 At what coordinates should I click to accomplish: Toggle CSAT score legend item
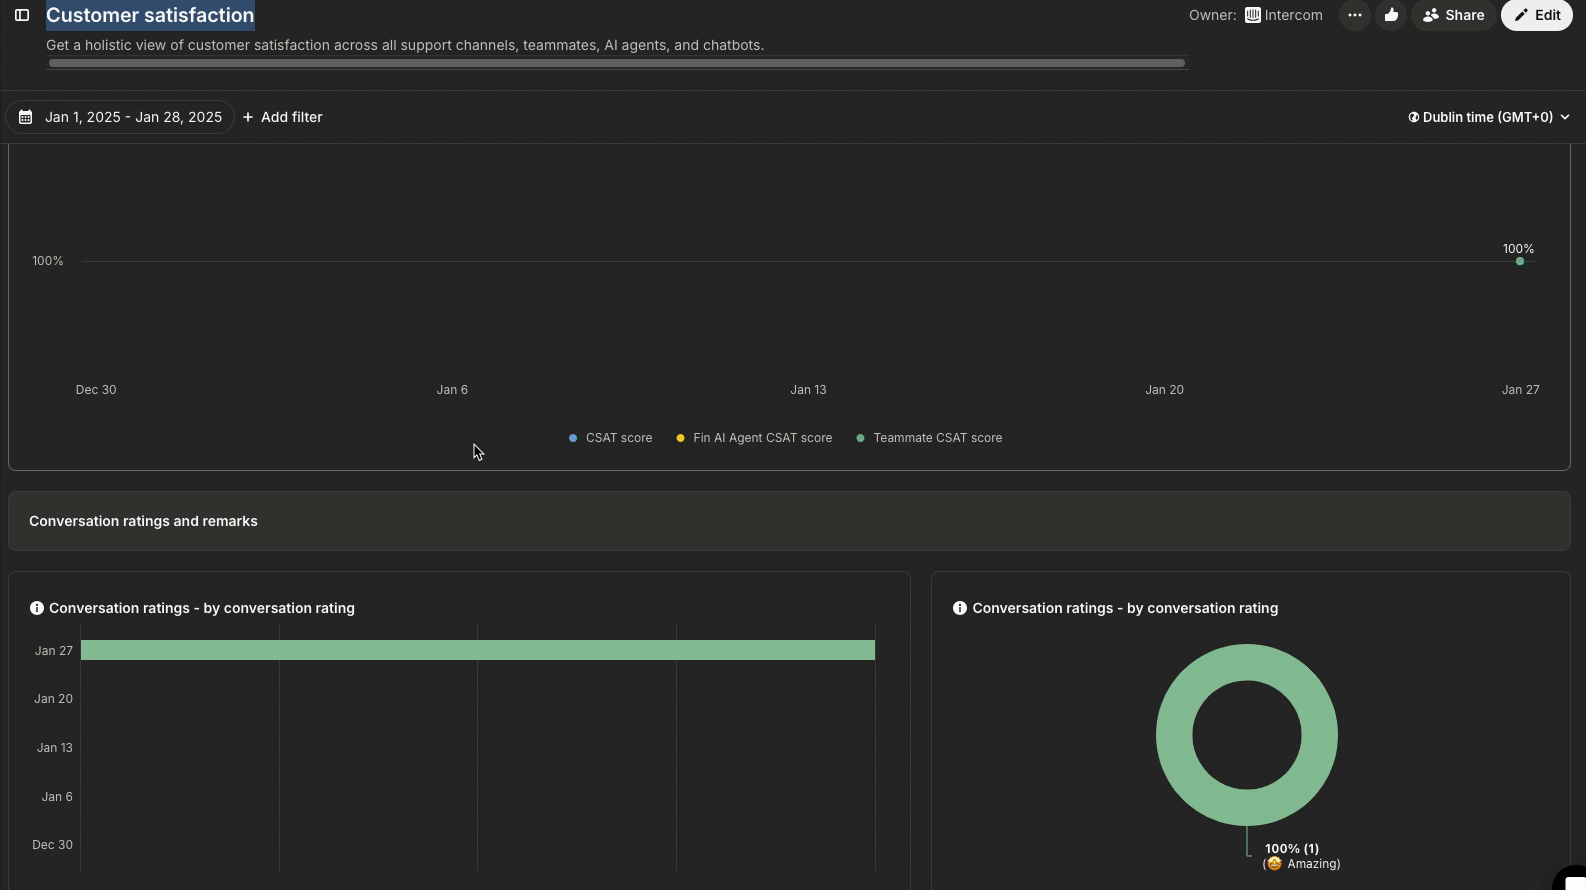coord(610,438)
